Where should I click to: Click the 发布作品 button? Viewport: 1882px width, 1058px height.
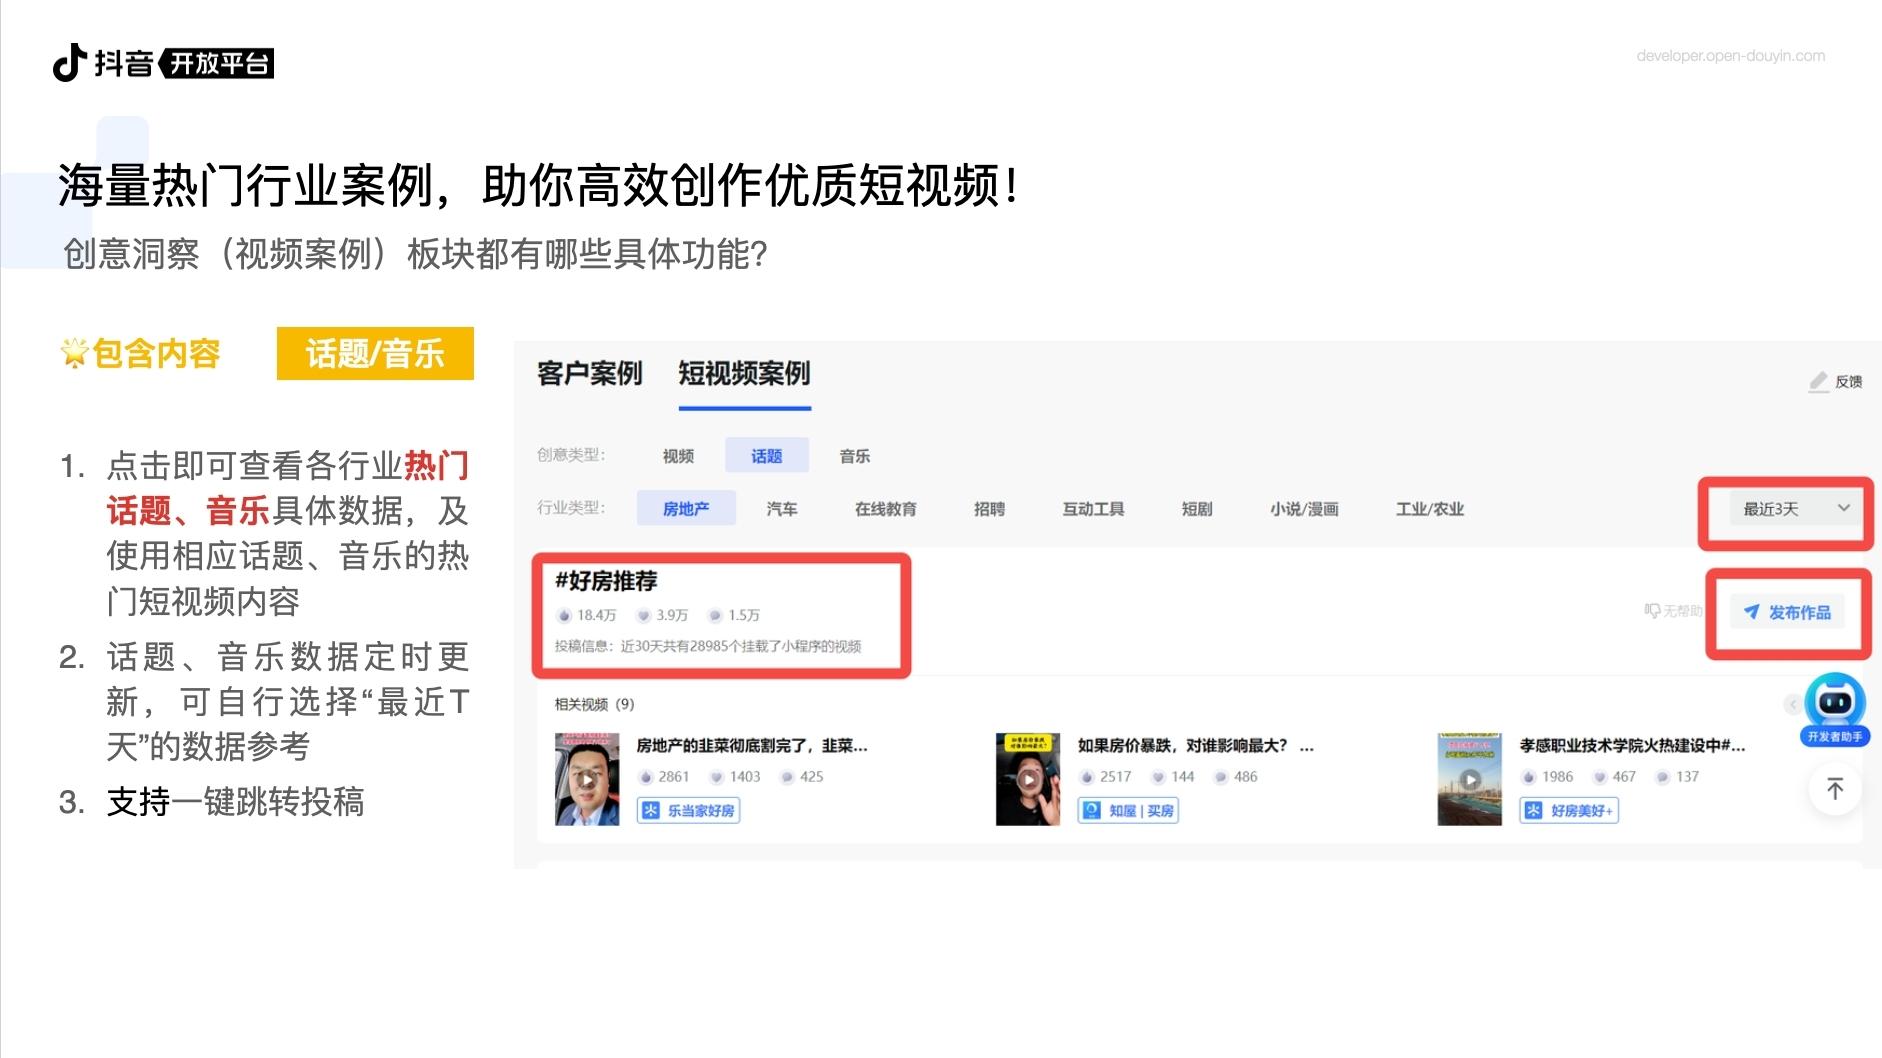click(1788, 612)
